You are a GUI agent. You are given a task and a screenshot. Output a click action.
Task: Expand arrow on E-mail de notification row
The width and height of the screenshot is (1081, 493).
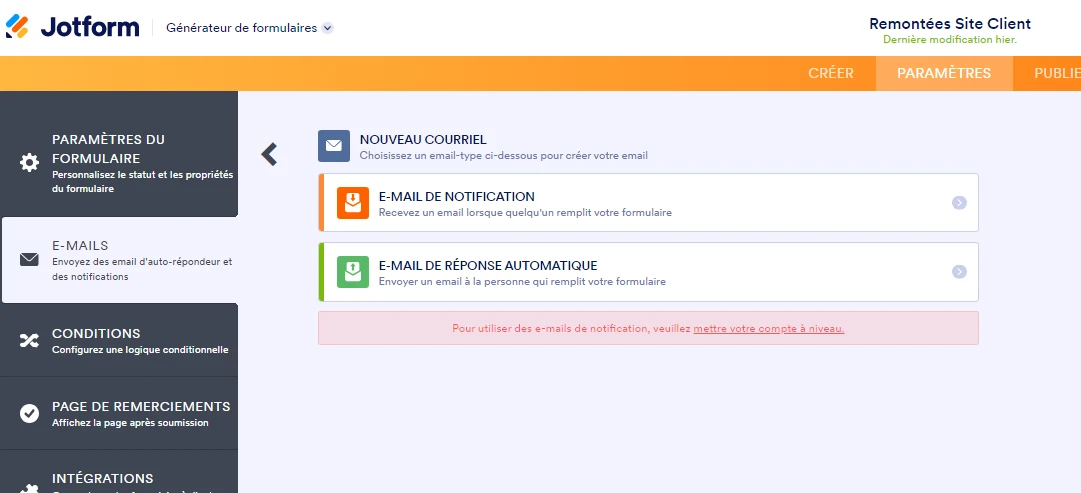[x=959, y=203]
